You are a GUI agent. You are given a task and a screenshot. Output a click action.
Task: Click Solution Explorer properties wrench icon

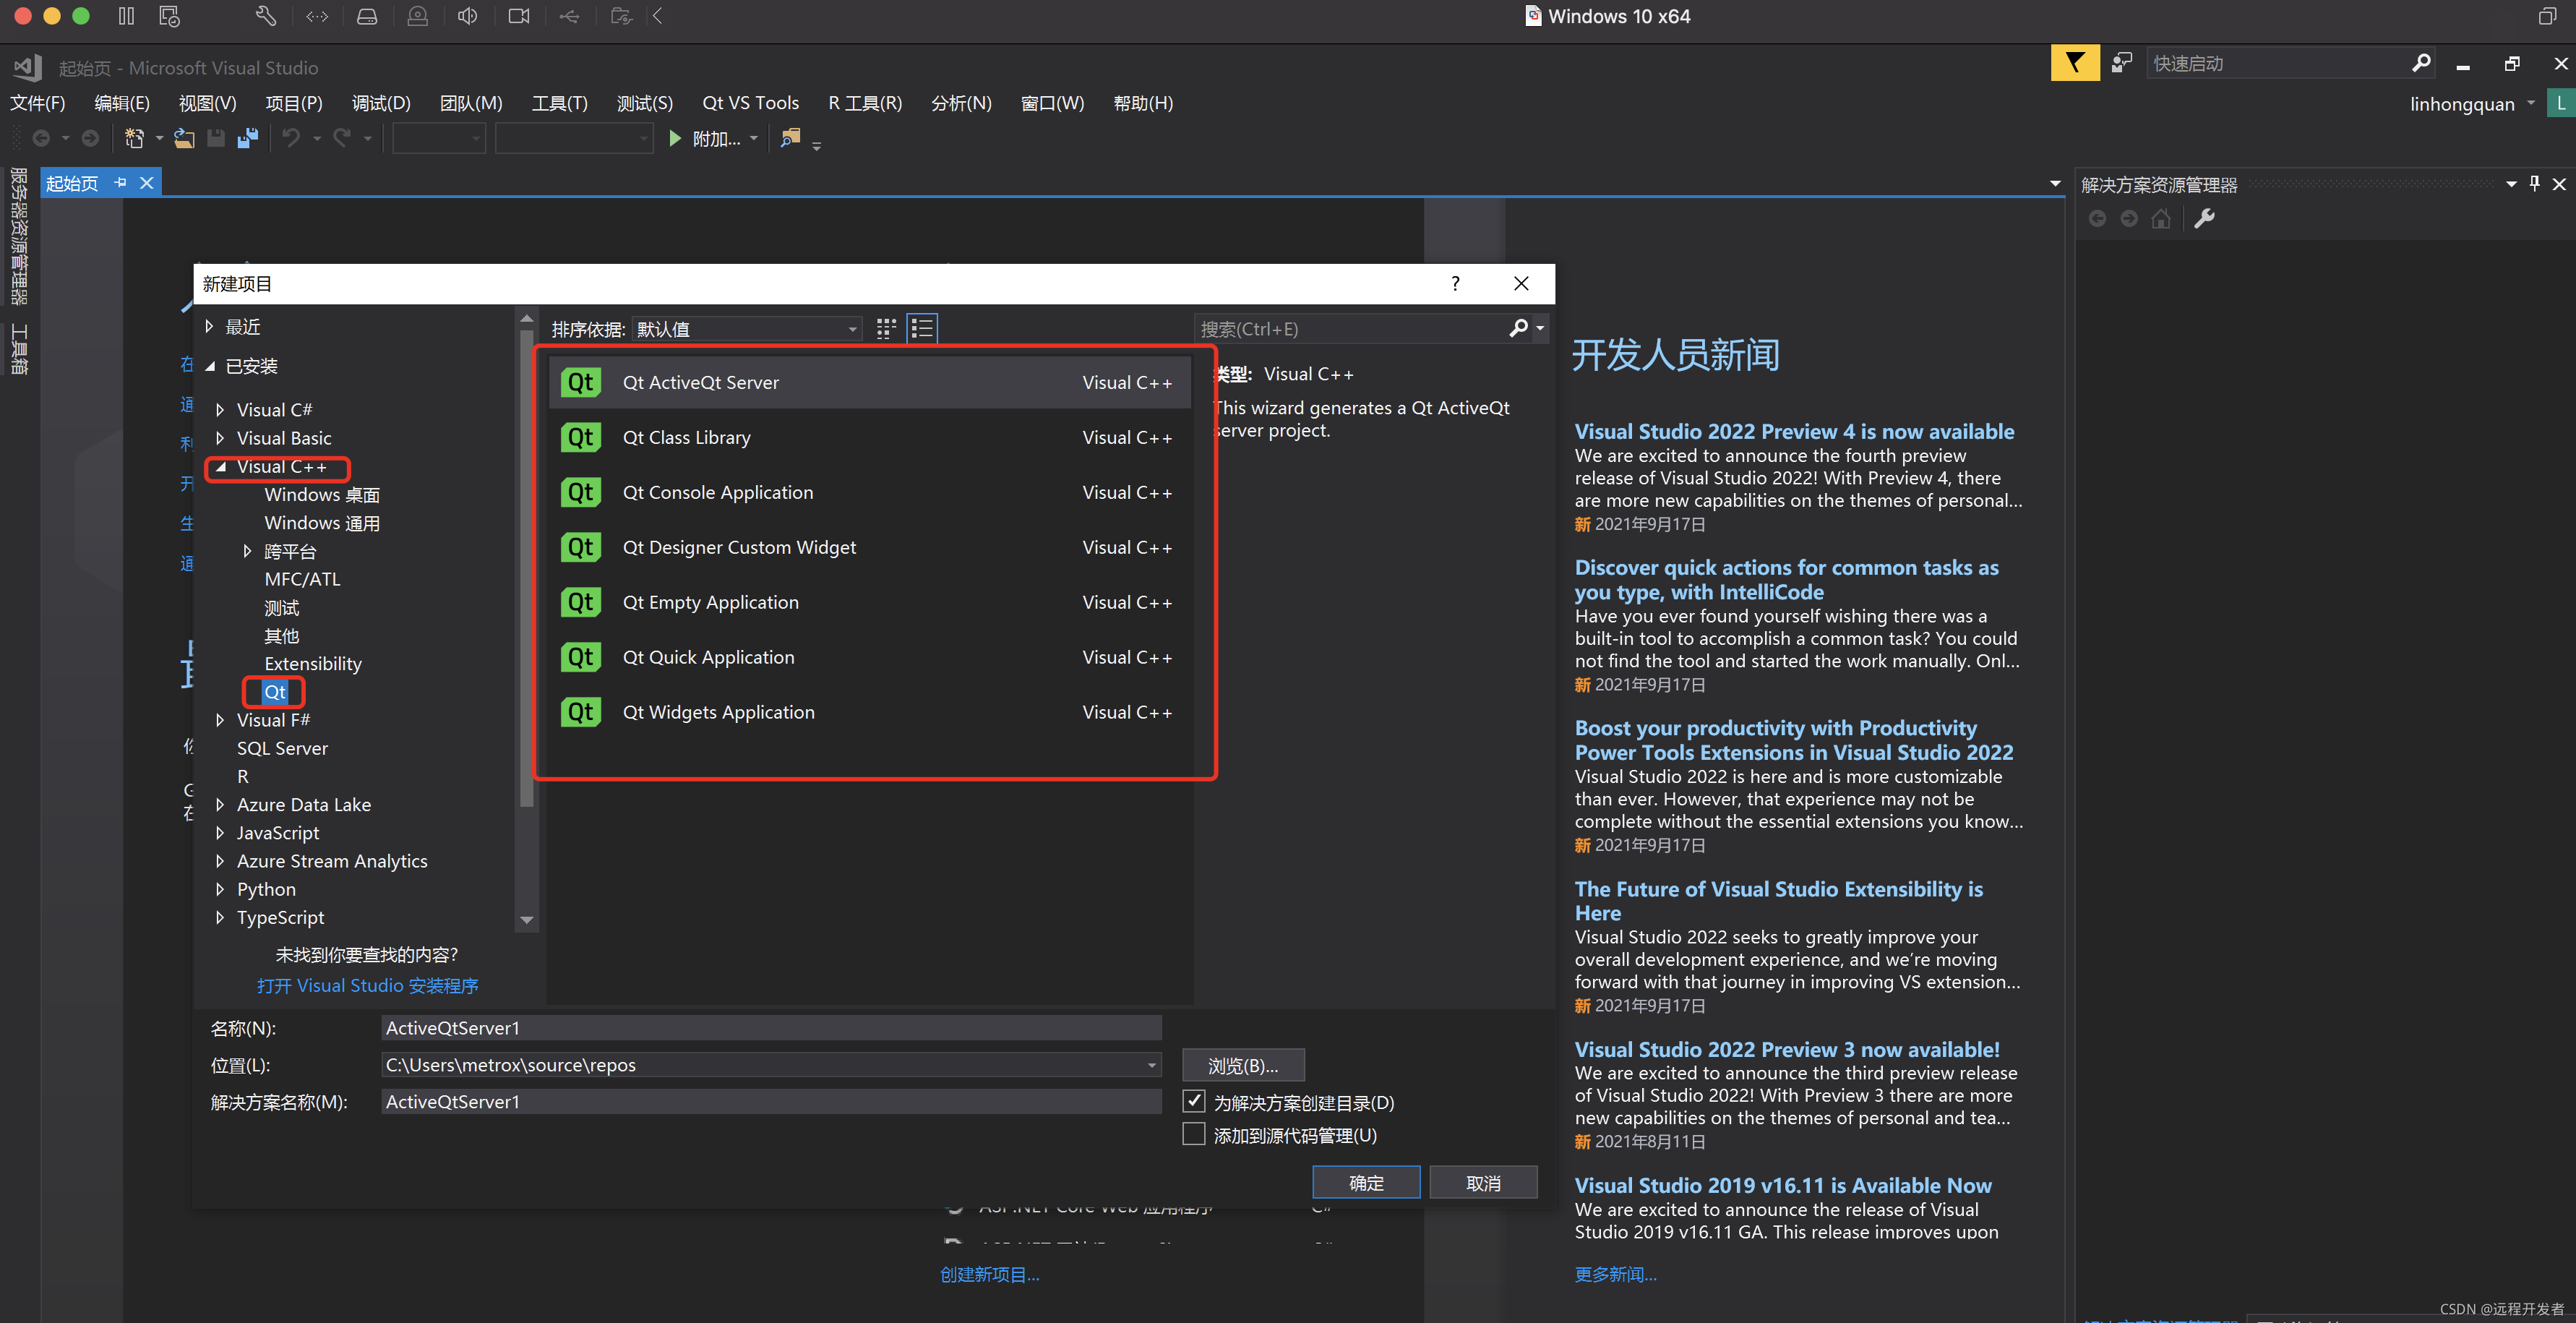pyautogui.click(x=2204, y=218)
